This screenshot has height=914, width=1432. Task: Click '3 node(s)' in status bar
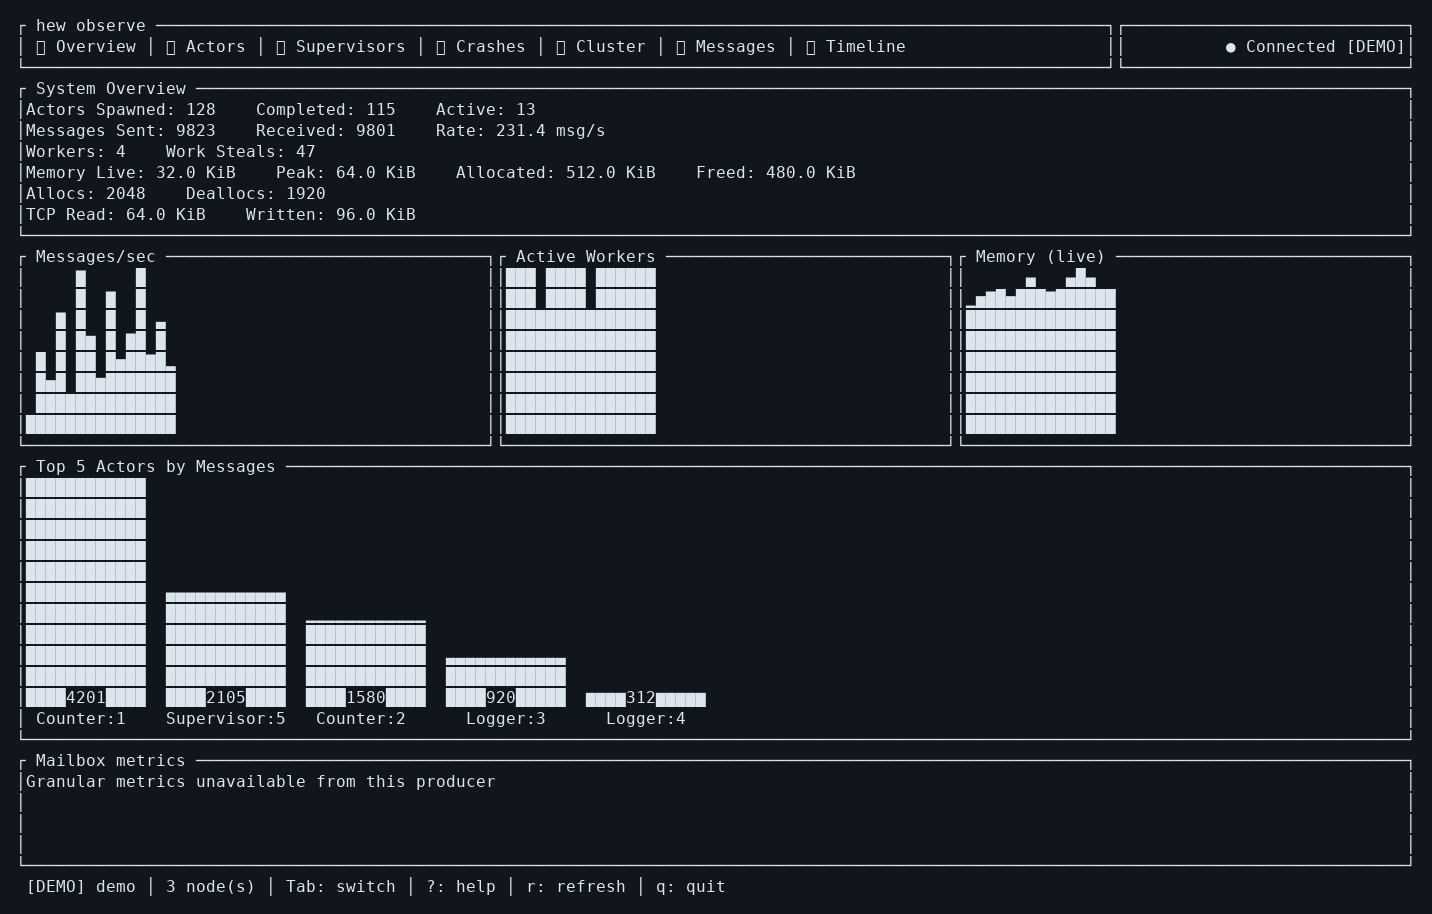coord(211,887)
